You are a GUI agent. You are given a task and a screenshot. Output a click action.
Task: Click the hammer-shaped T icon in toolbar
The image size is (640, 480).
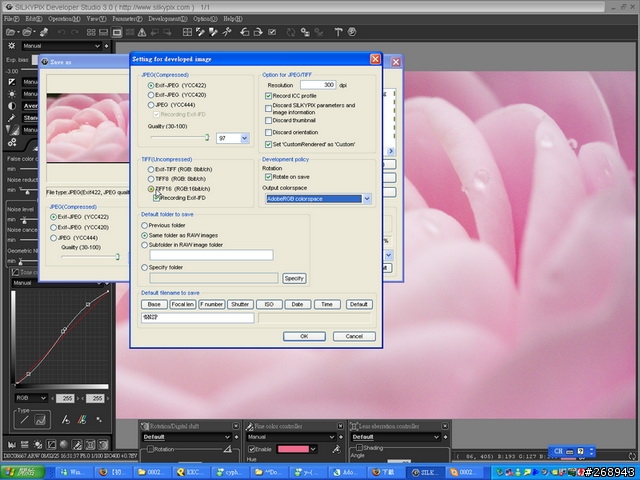pos(338,32)
